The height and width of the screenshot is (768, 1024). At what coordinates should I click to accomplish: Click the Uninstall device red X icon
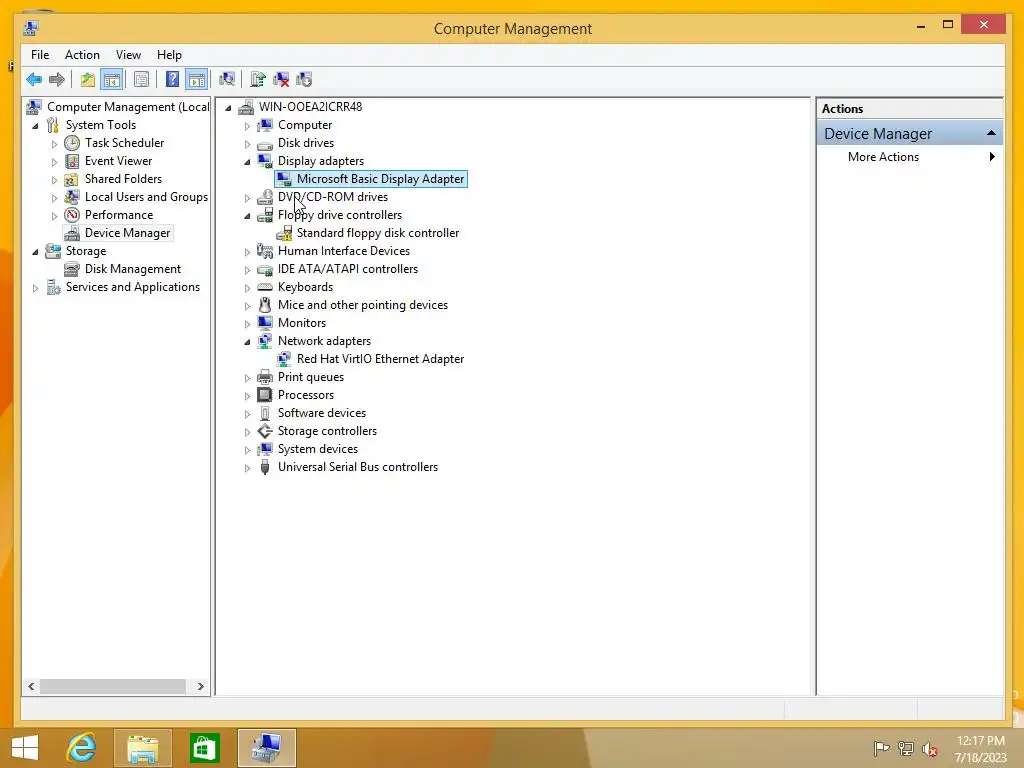pos(281,80)
